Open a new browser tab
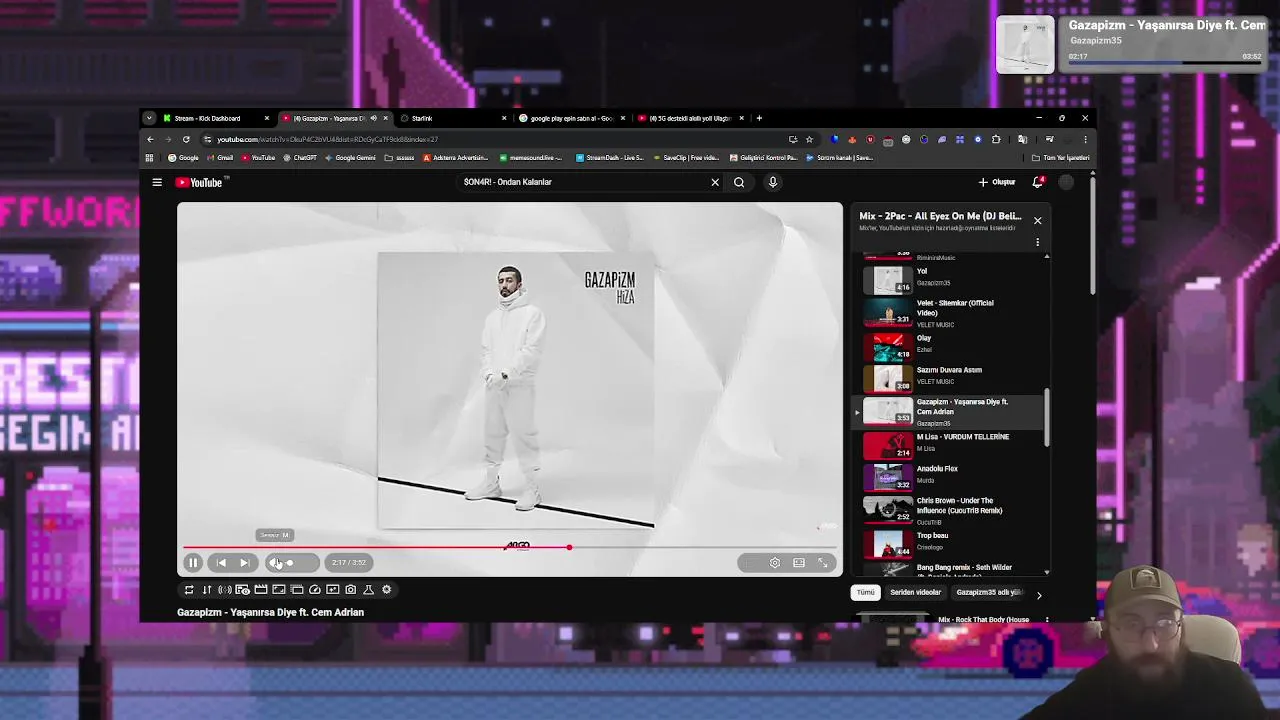Viewport: 1280px width, 720px height. pyautogui.click(x=759, y=118)
